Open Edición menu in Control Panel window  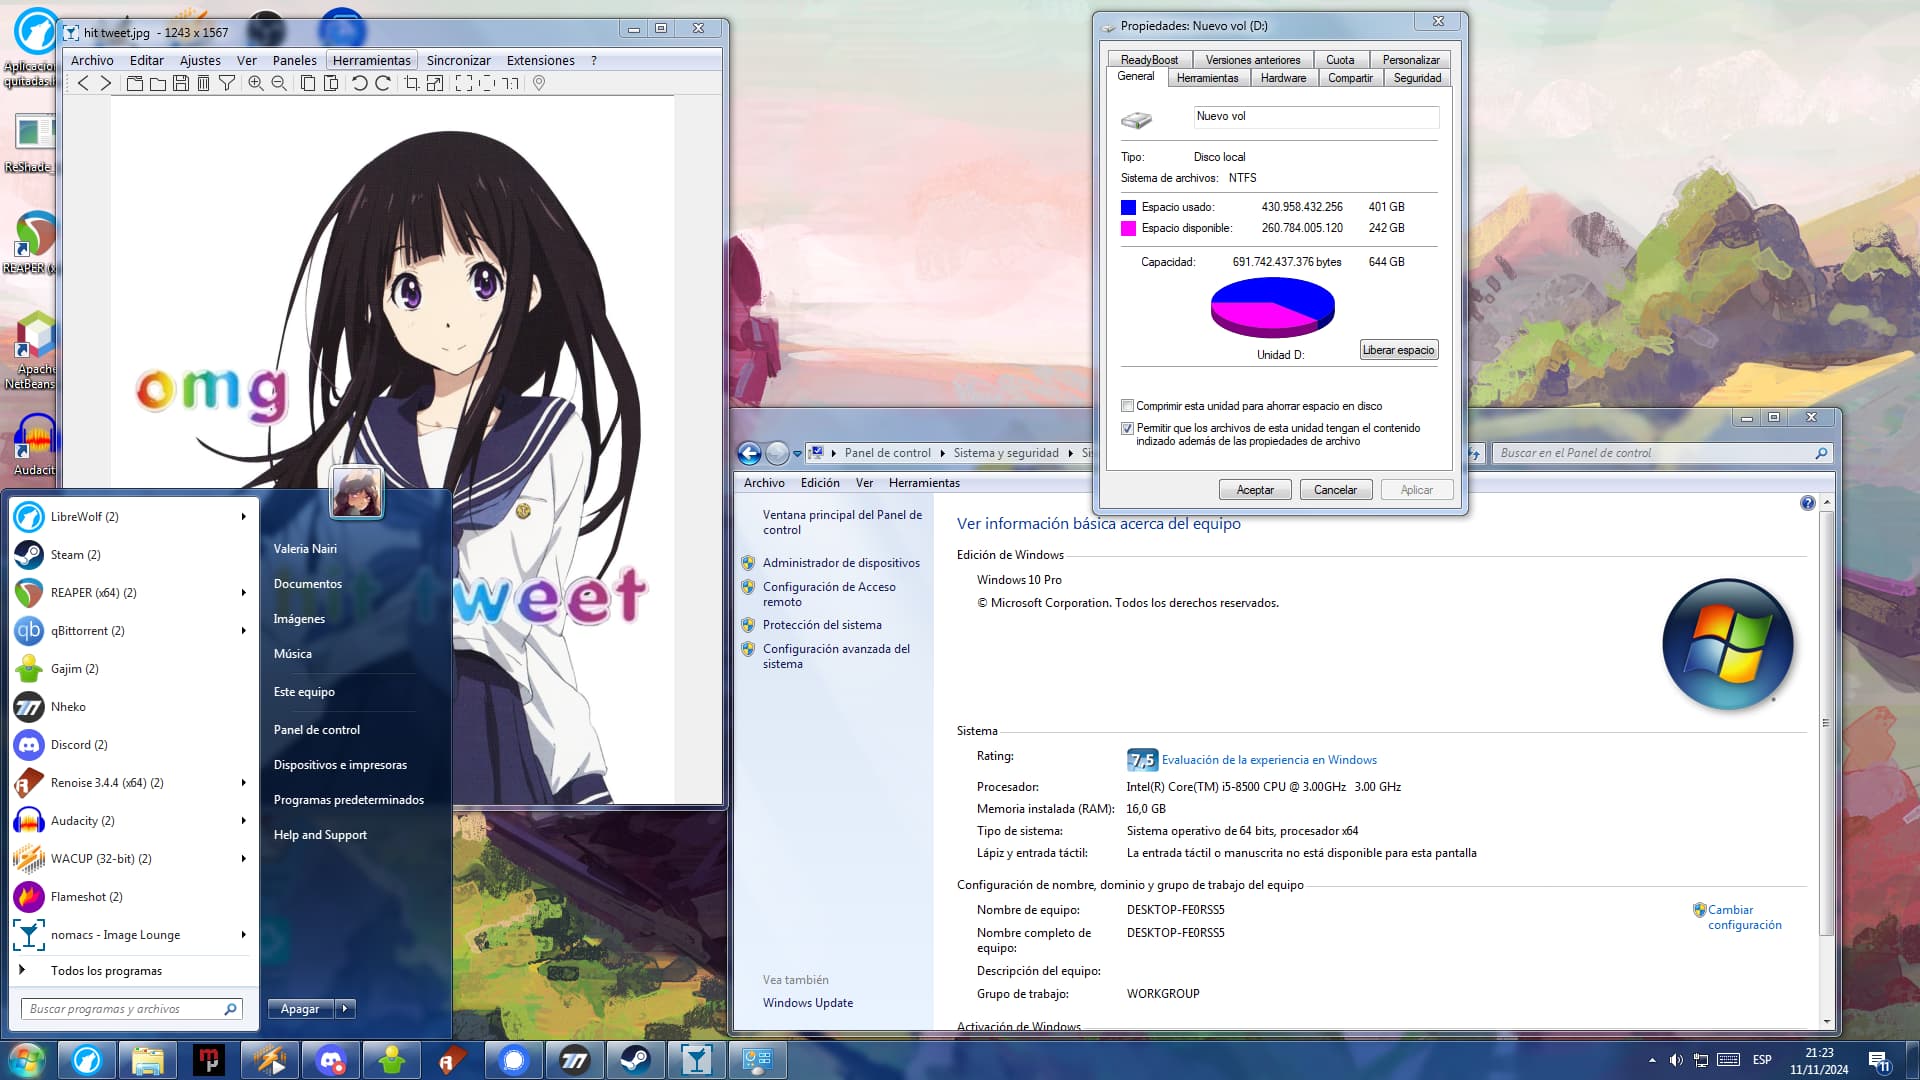(x=820, y=483)
